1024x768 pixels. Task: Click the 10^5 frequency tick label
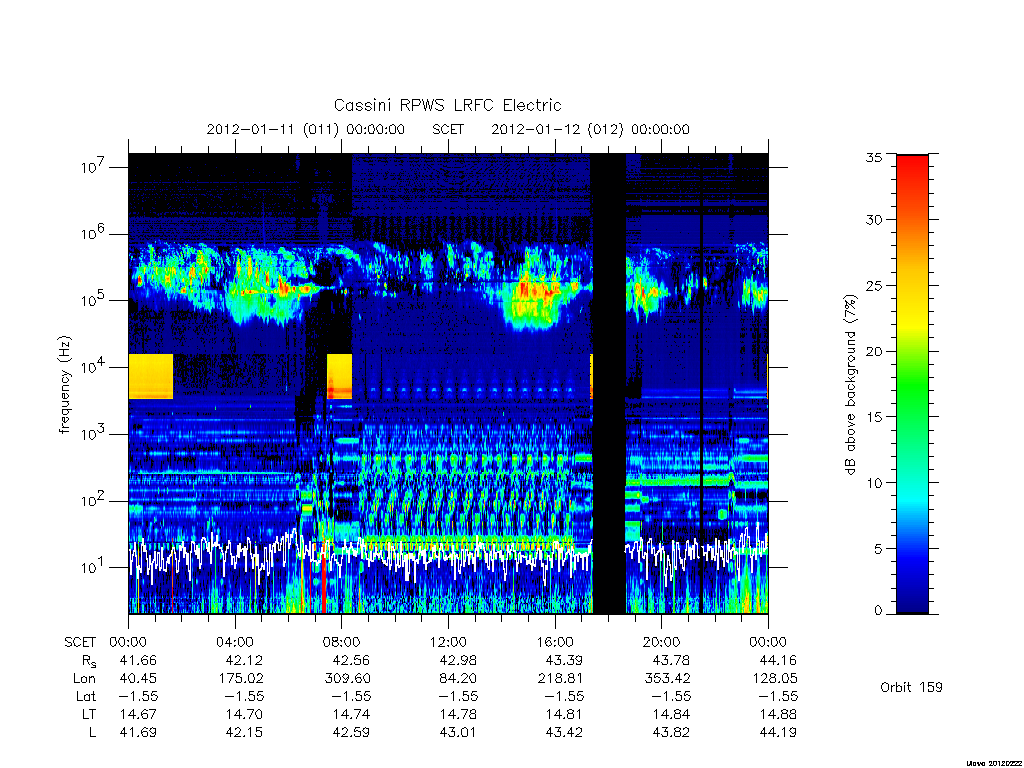93,300
